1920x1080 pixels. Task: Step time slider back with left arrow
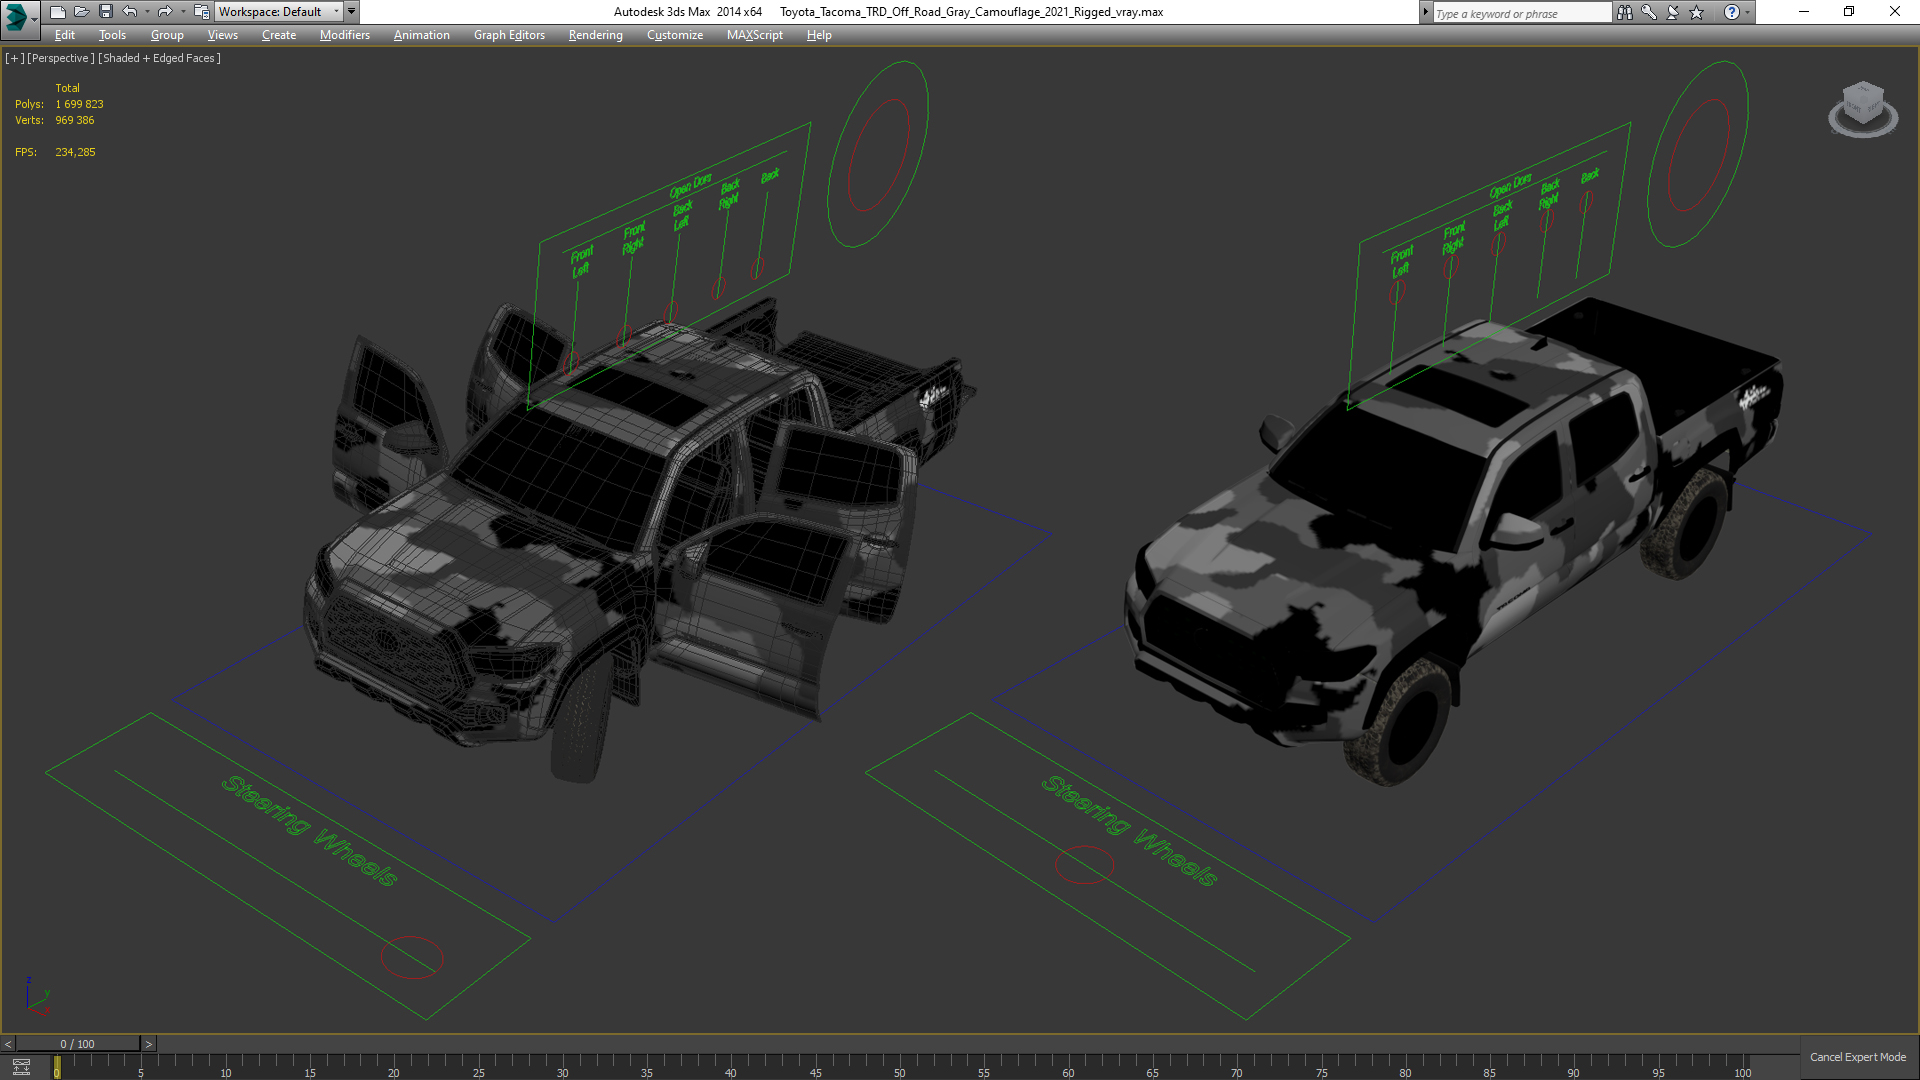click(8, 1044)
